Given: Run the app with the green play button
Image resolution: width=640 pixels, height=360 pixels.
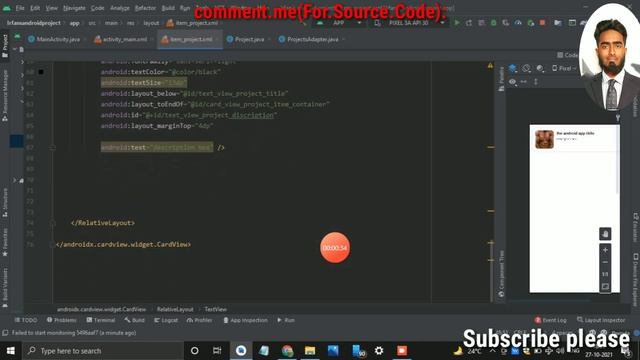Looking at the screenshot, I should click(457, 23).
